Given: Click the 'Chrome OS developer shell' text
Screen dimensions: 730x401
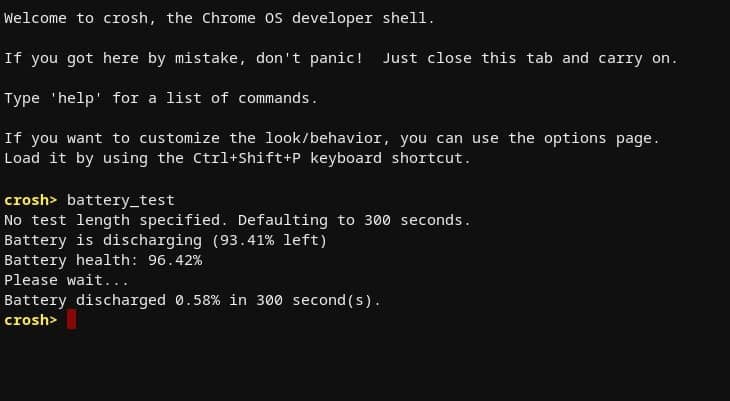Looking at the screenshot, I should (x=314, y=18).
